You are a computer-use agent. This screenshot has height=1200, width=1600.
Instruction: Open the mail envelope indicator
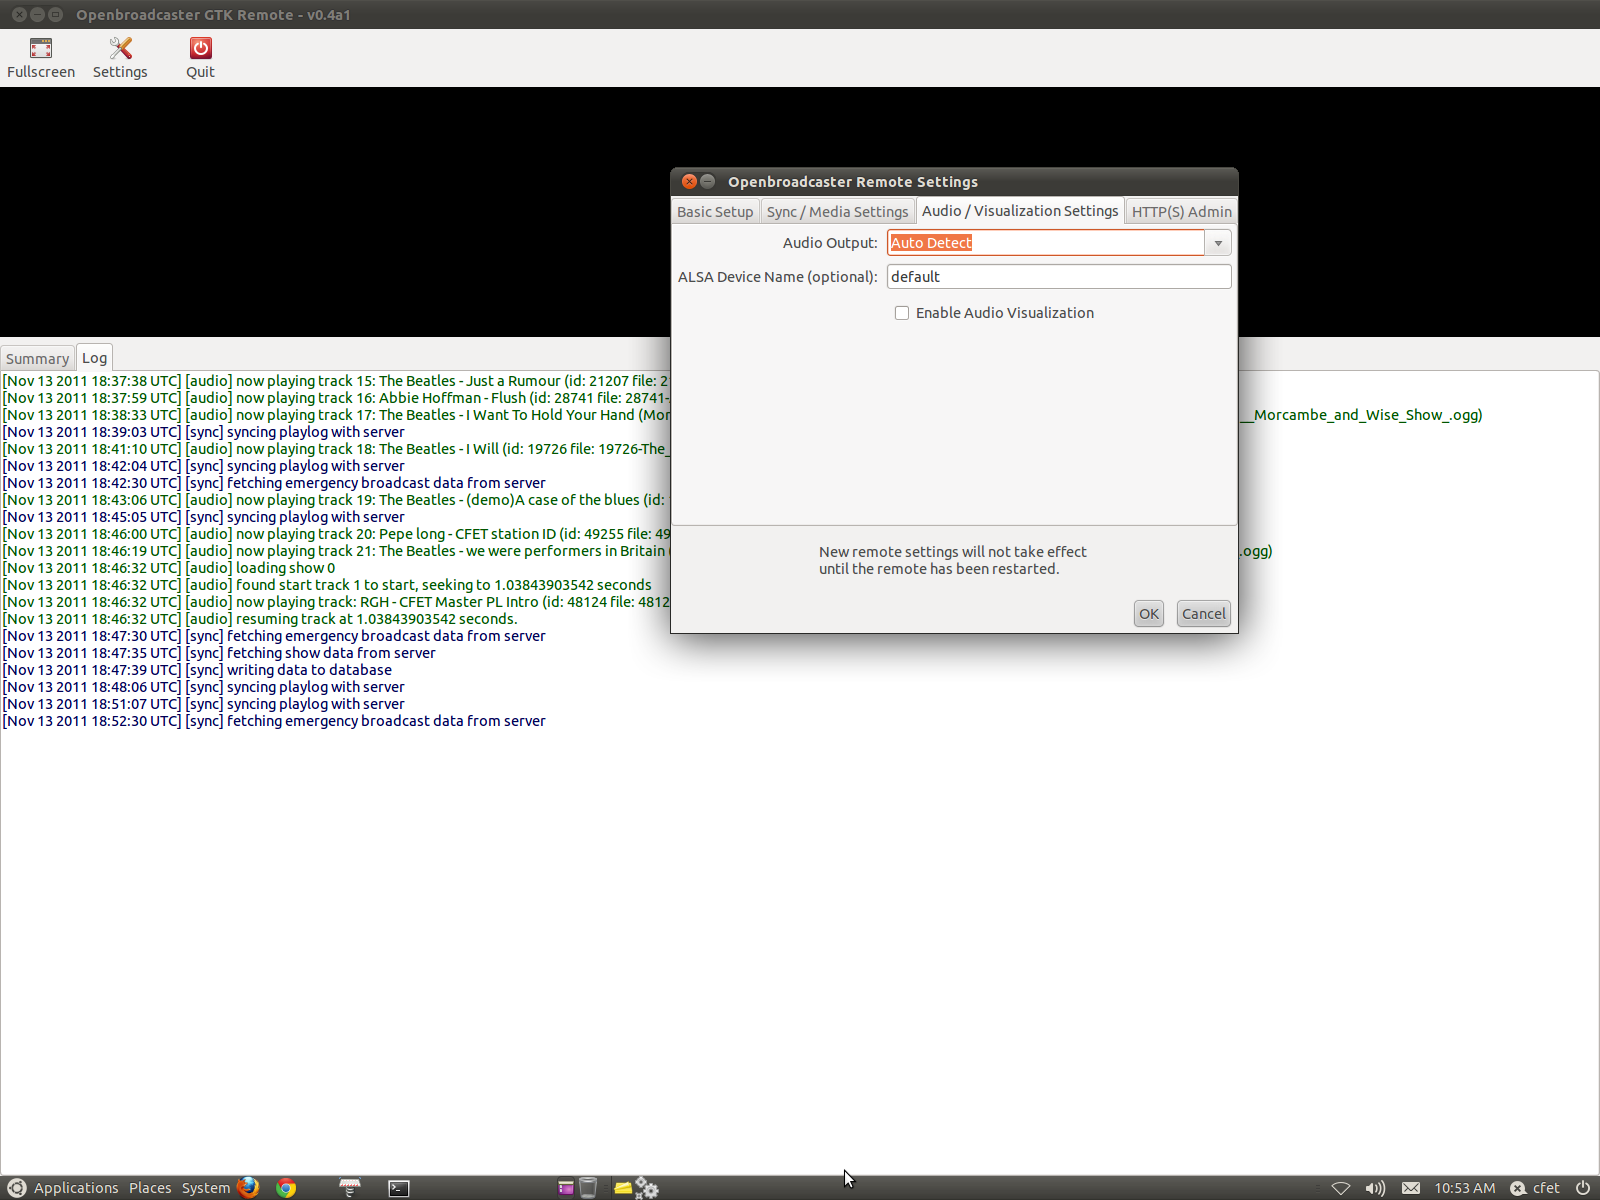point(1411,1188)
